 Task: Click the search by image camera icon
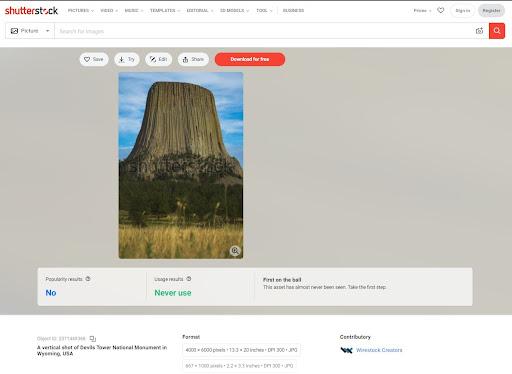click(479, 31)
